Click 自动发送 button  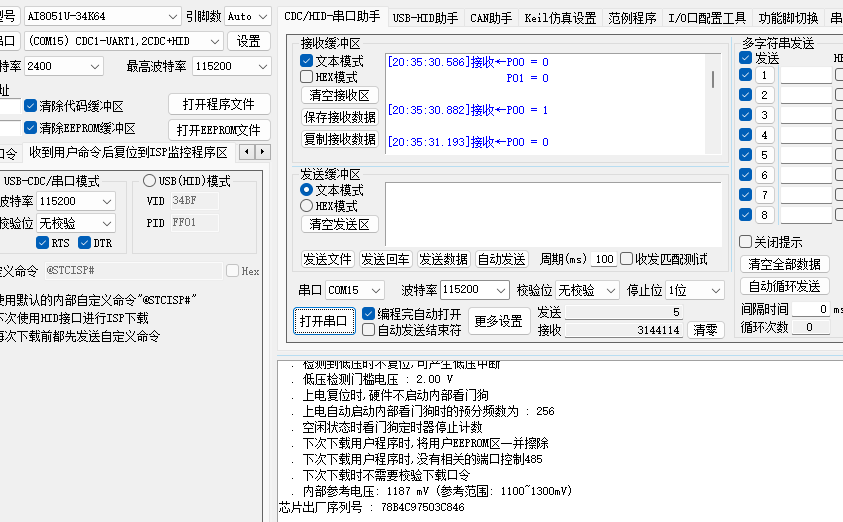pos(502,259)
